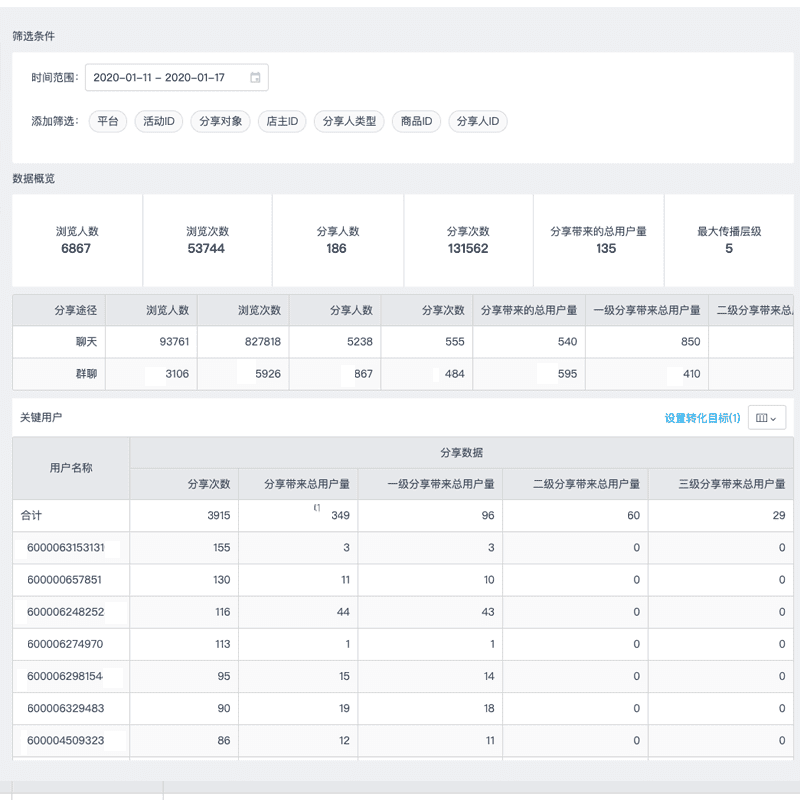This screenshot has width=800, height=800.
Task: Add the 商品ID filter
Action: [416, 121]
